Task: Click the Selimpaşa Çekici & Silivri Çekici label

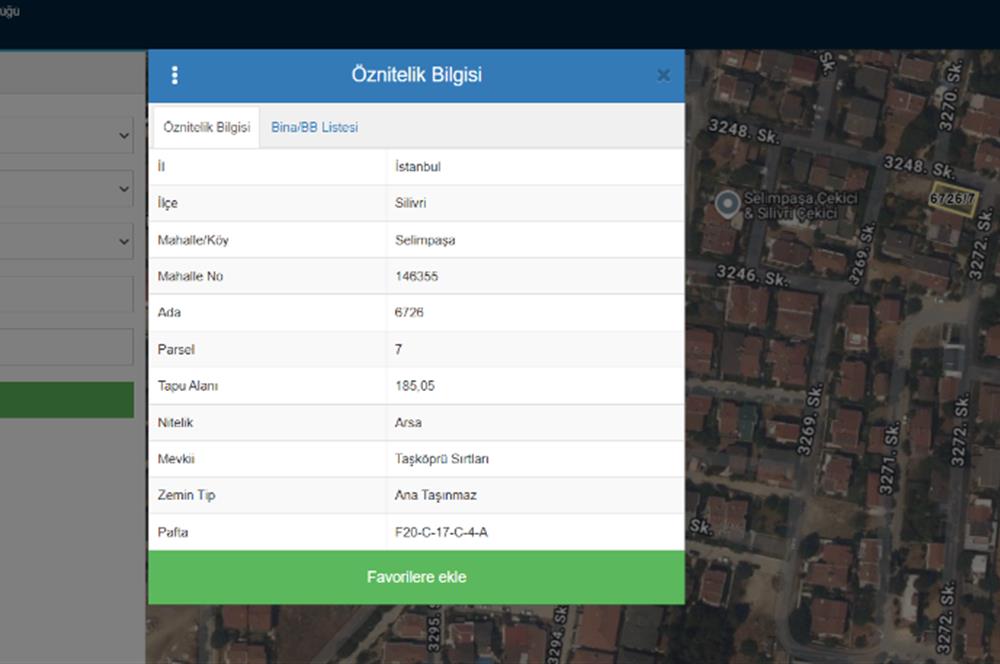Action: (x=800, y=205)
